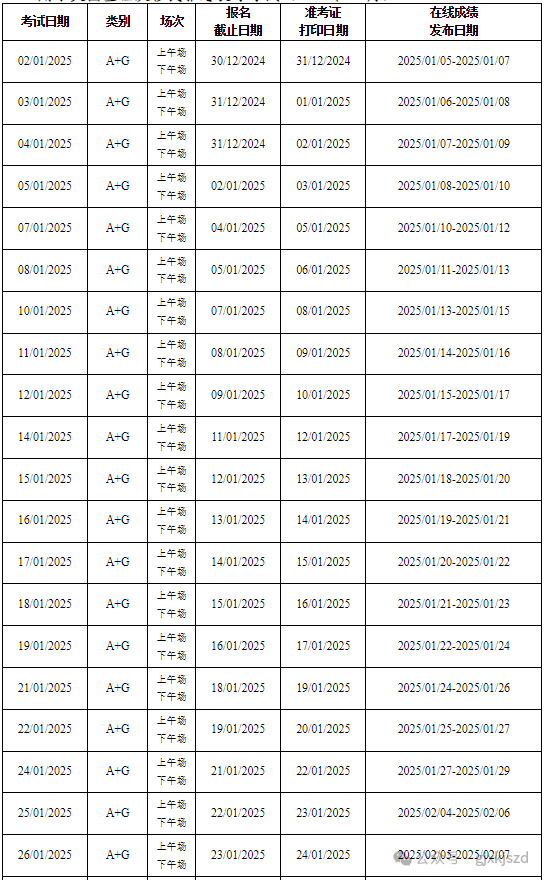Click 下午场 session for the 26/01/2025 exam
This screenshot has width=546, height=880.
[172, 864]
